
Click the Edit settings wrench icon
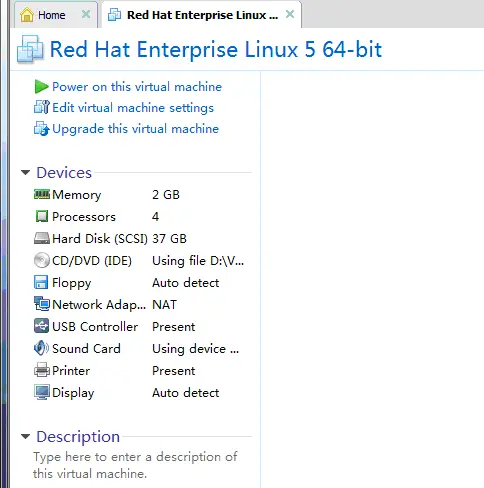[42, 107]
